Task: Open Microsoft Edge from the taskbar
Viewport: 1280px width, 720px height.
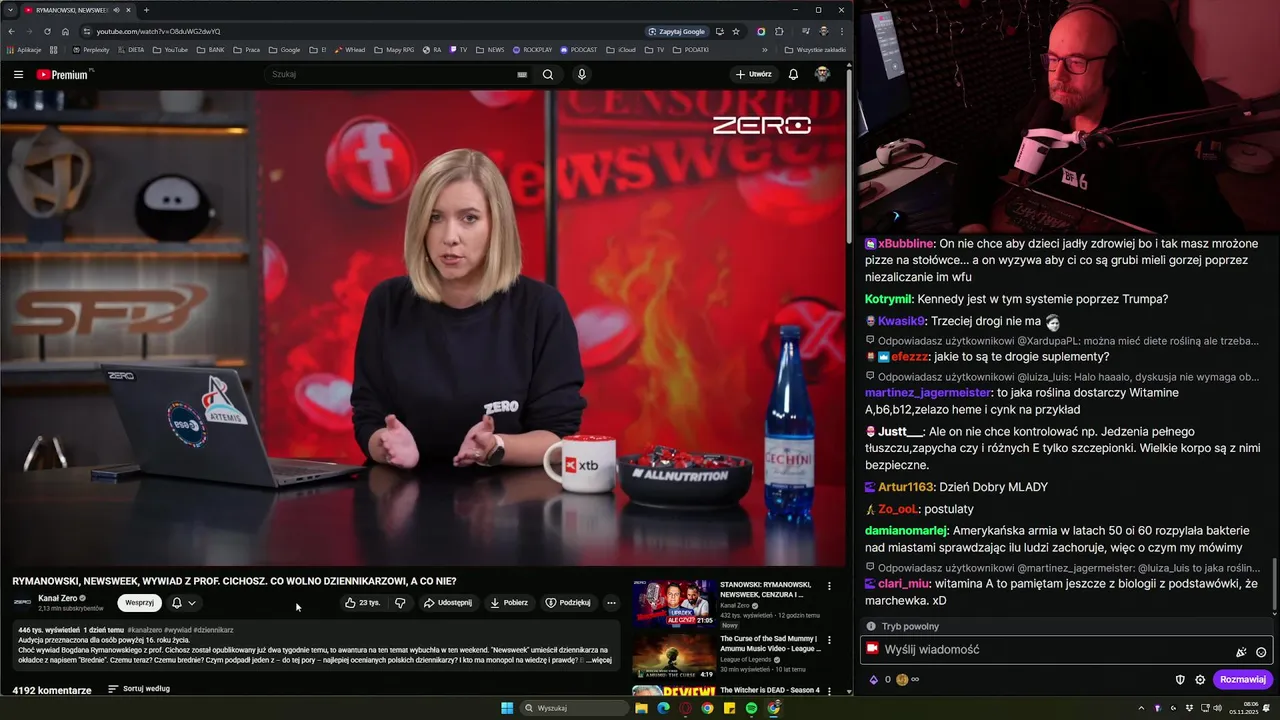Action: (x=663, y=708)
